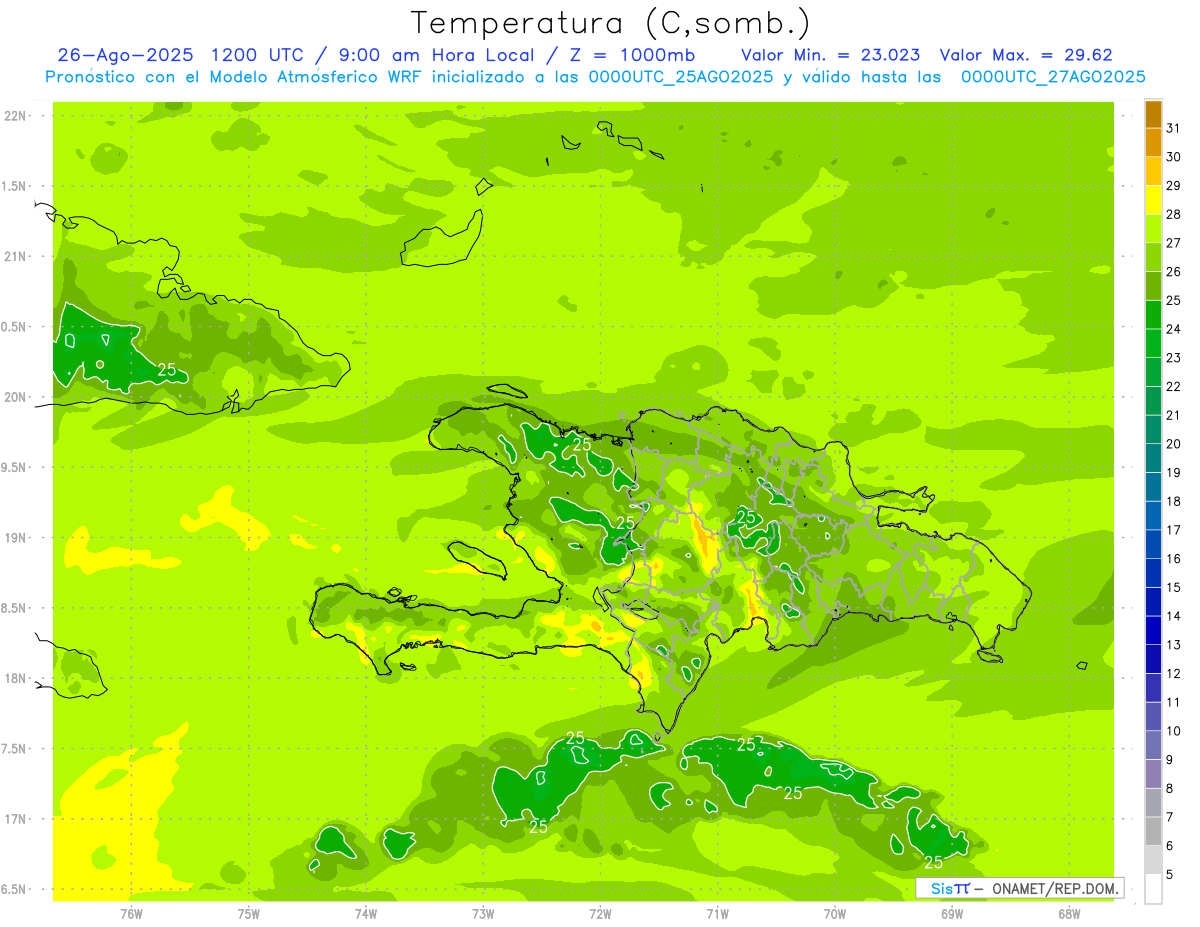The height and width of the screenshot is (927, 1200).
Task: Click '0000UTC_27AGO2025' valid-until timestamp
Action: pos(1053,77)
